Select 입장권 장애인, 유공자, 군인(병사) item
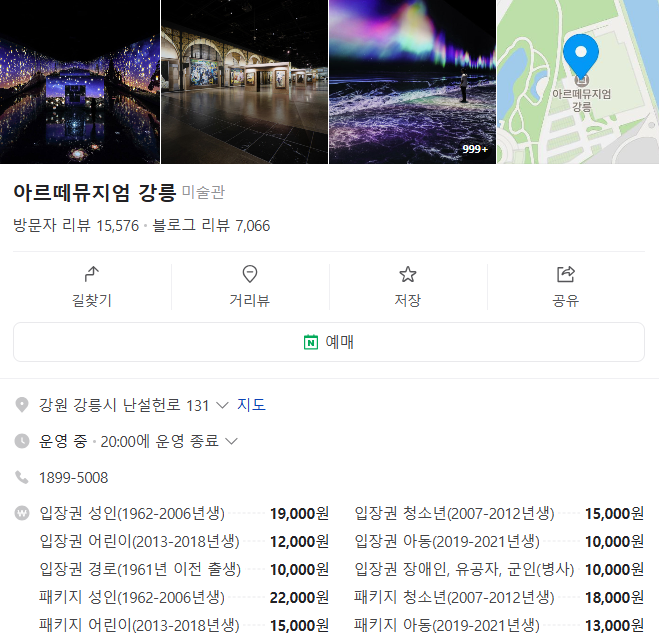 464,569
